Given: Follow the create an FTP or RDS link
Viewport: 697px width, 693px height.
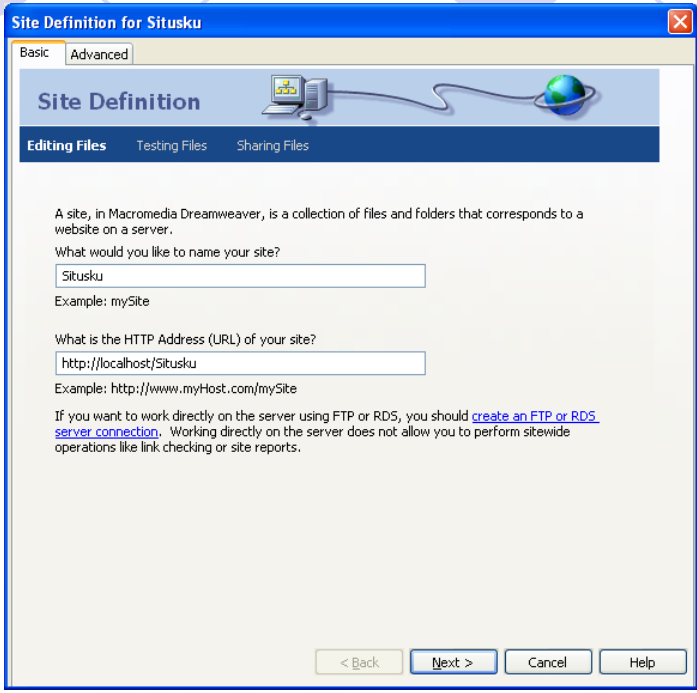Looking at the screenshot, I should click(x=535, y=416).
